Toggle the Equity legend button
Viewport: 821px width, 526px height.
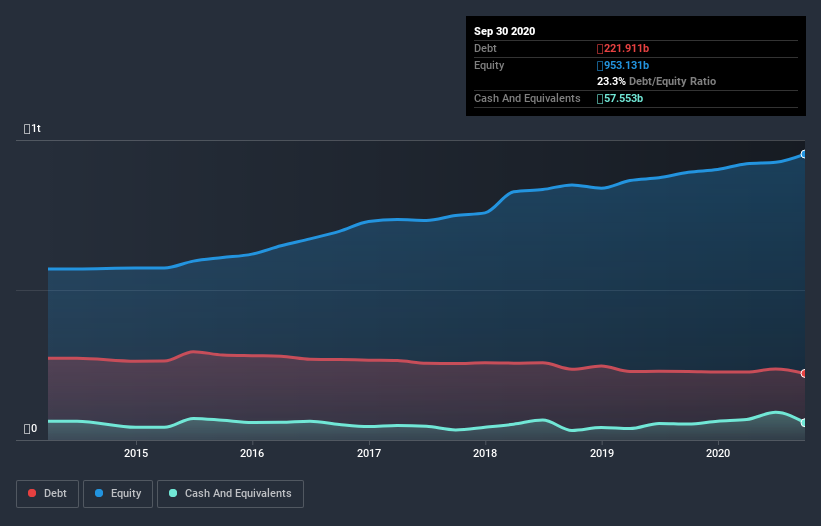118,494
